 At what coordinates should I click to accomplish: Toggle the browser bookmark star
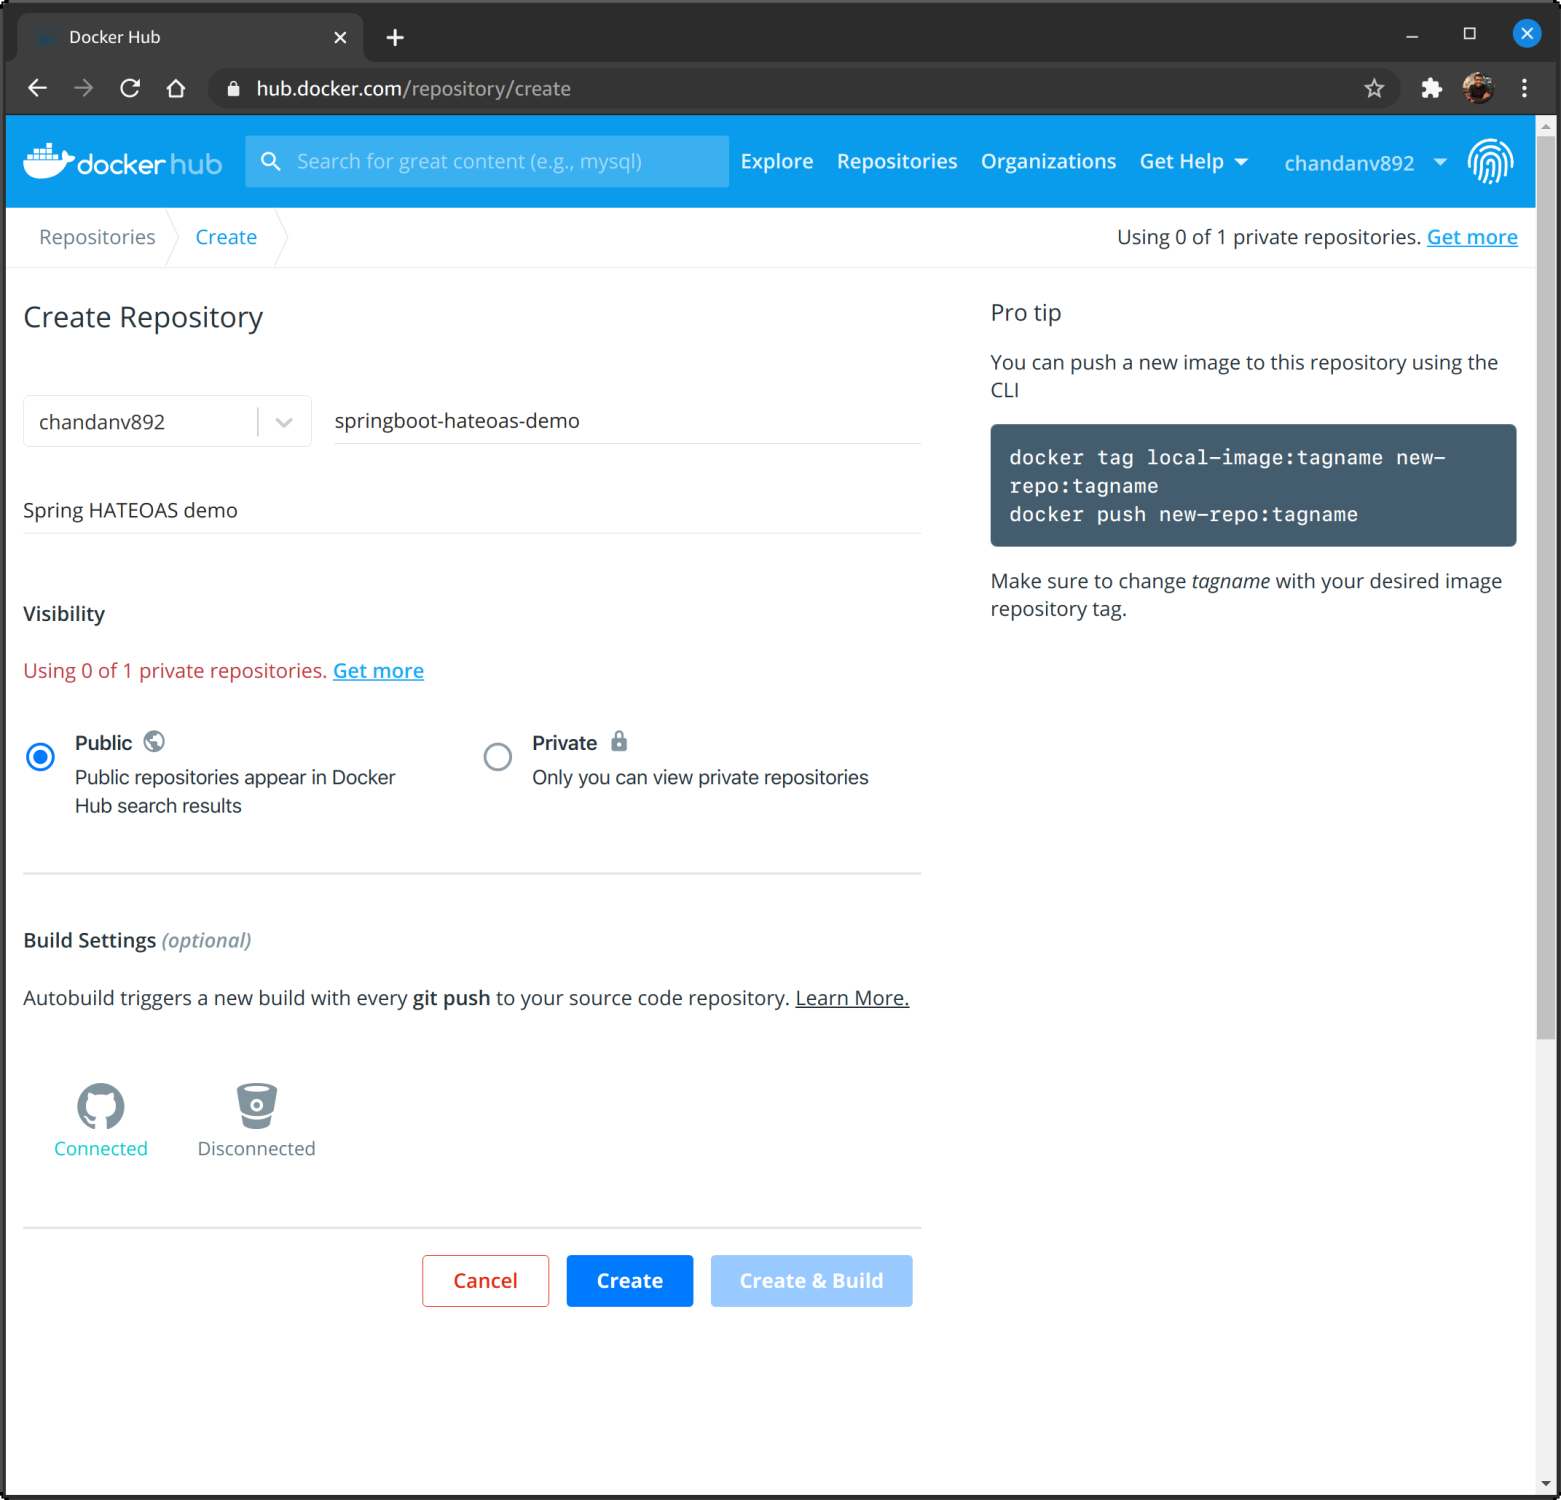click(1375, 88)
